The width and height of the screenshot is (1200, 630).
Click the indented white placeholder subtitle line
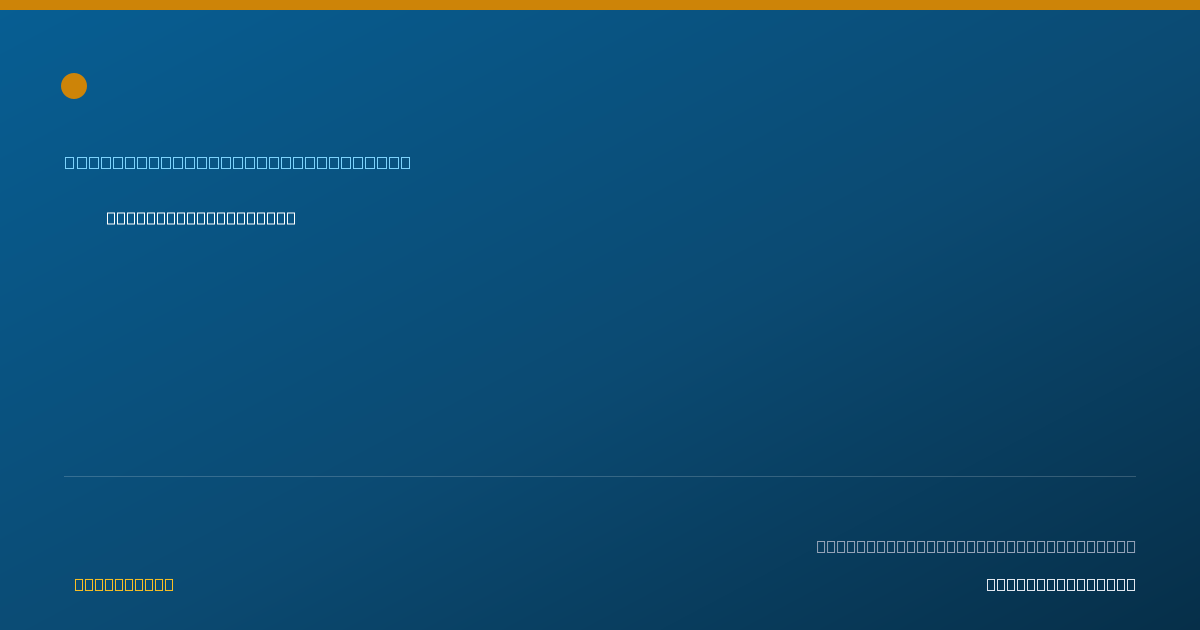point(201,218)
